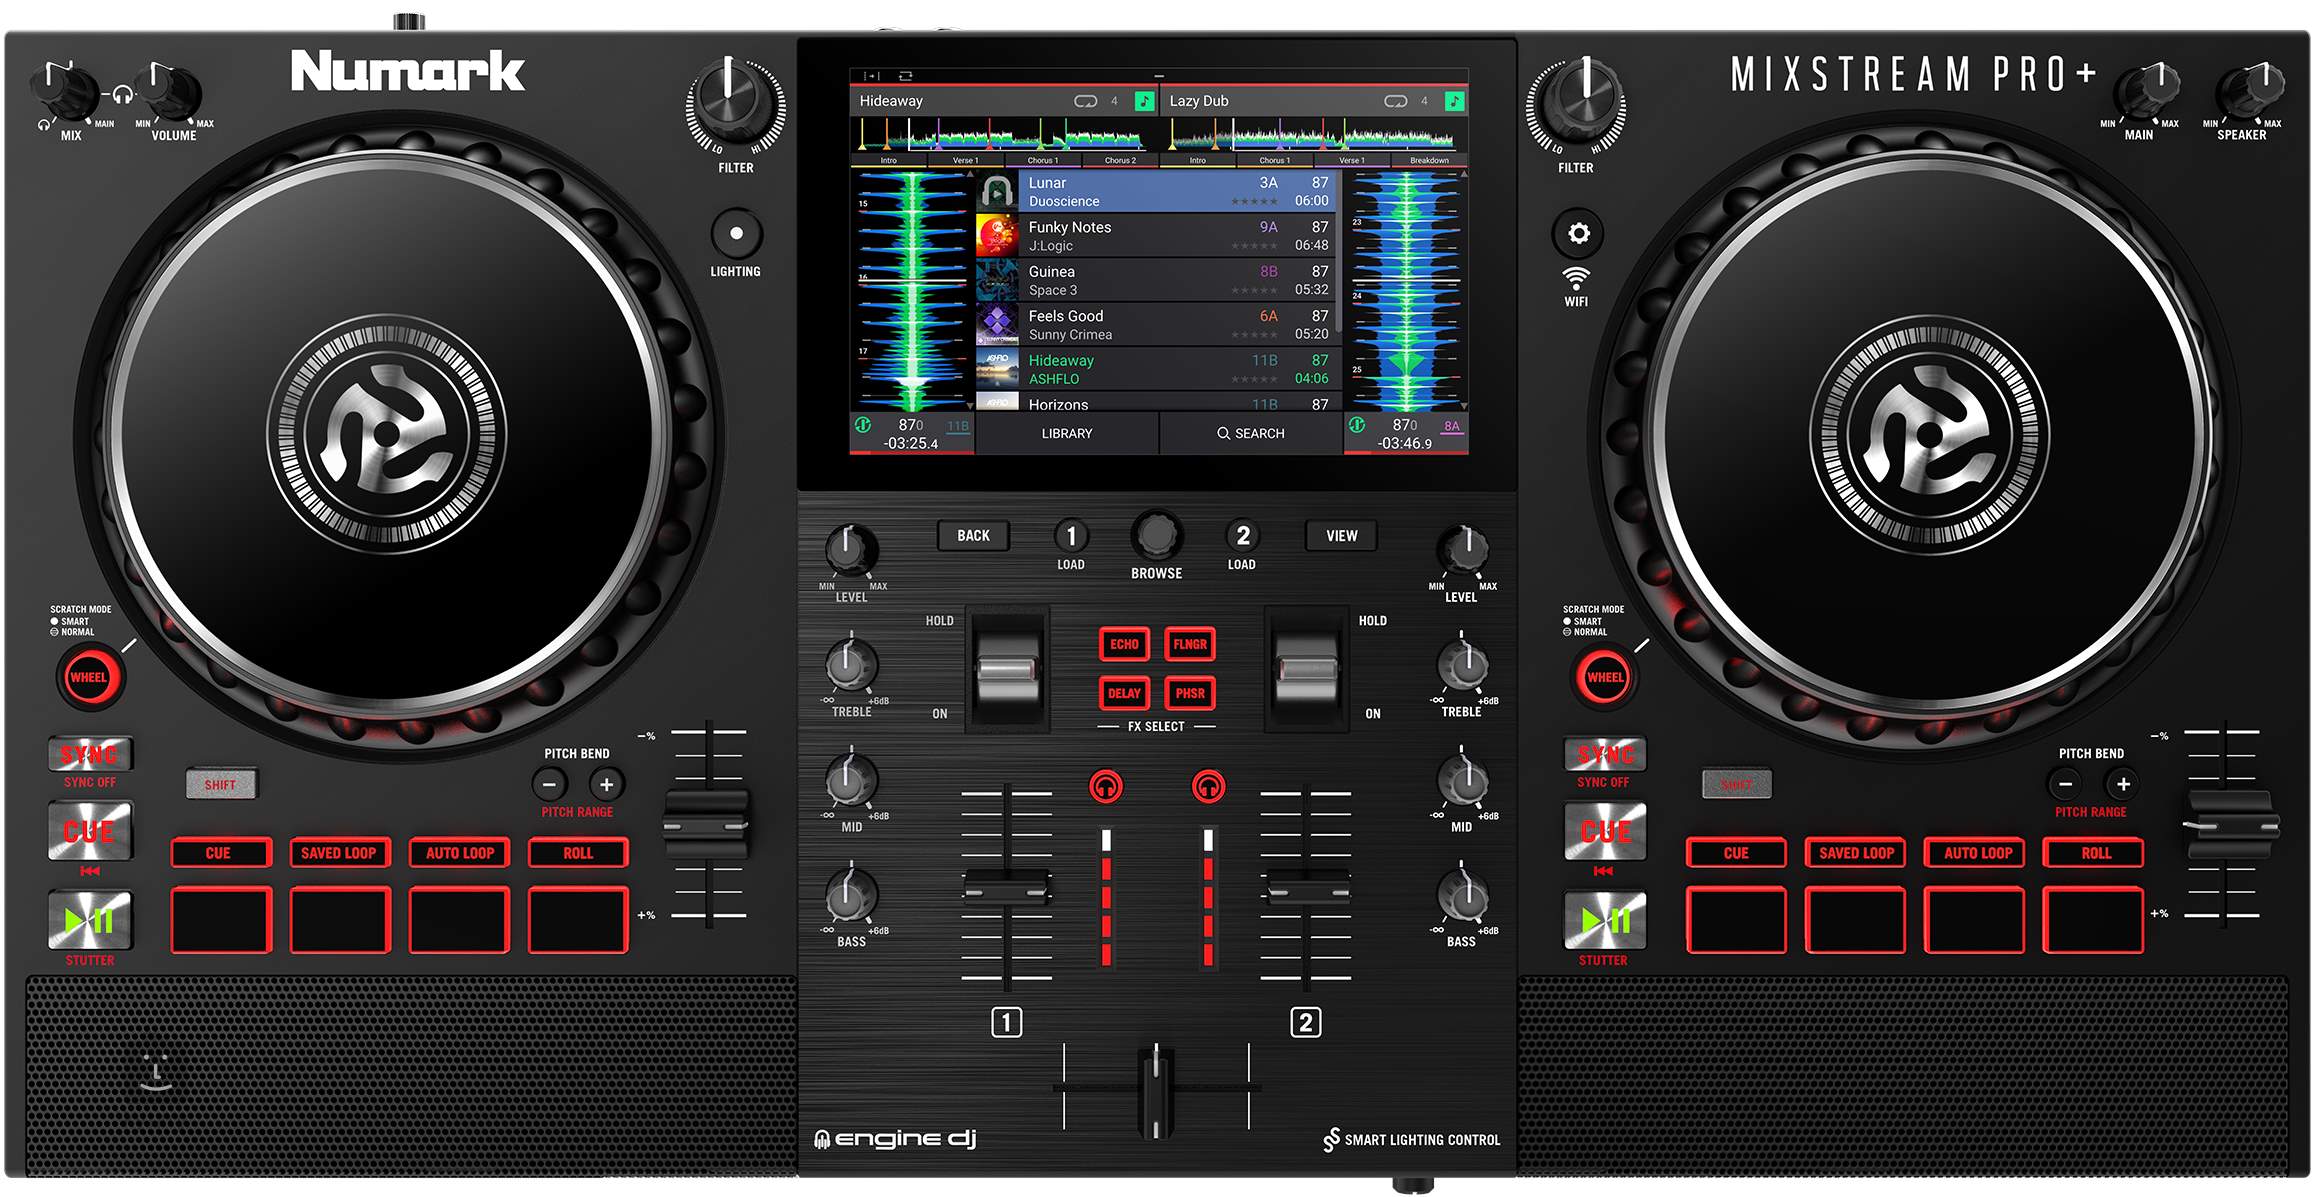Tap the Verse 1 section of Hideaway
This screenshot has height=1197, width=2322.
pos(965,160)
